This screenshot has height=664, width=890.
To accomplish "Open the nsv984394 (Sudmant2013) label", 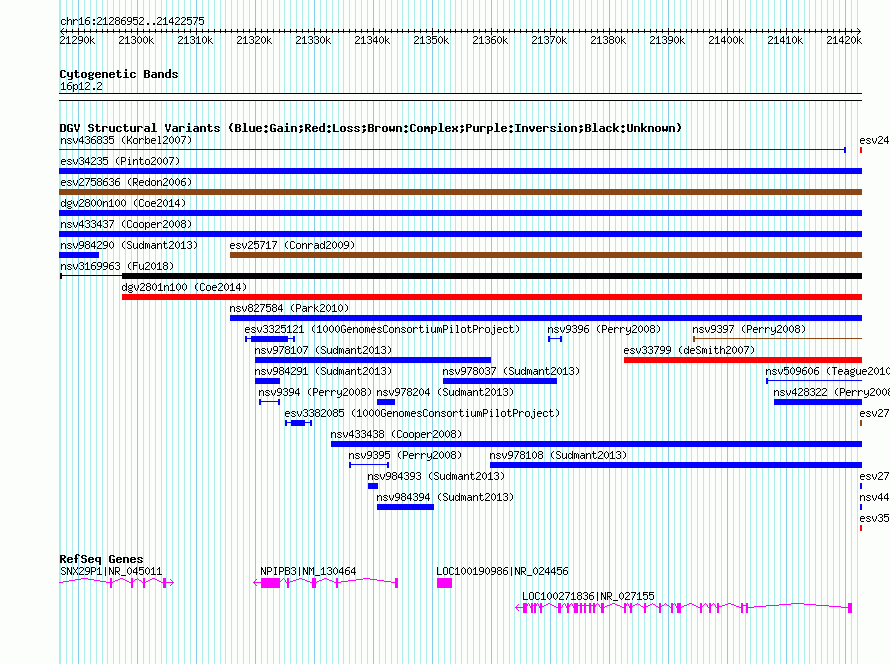I will (445, 497).
